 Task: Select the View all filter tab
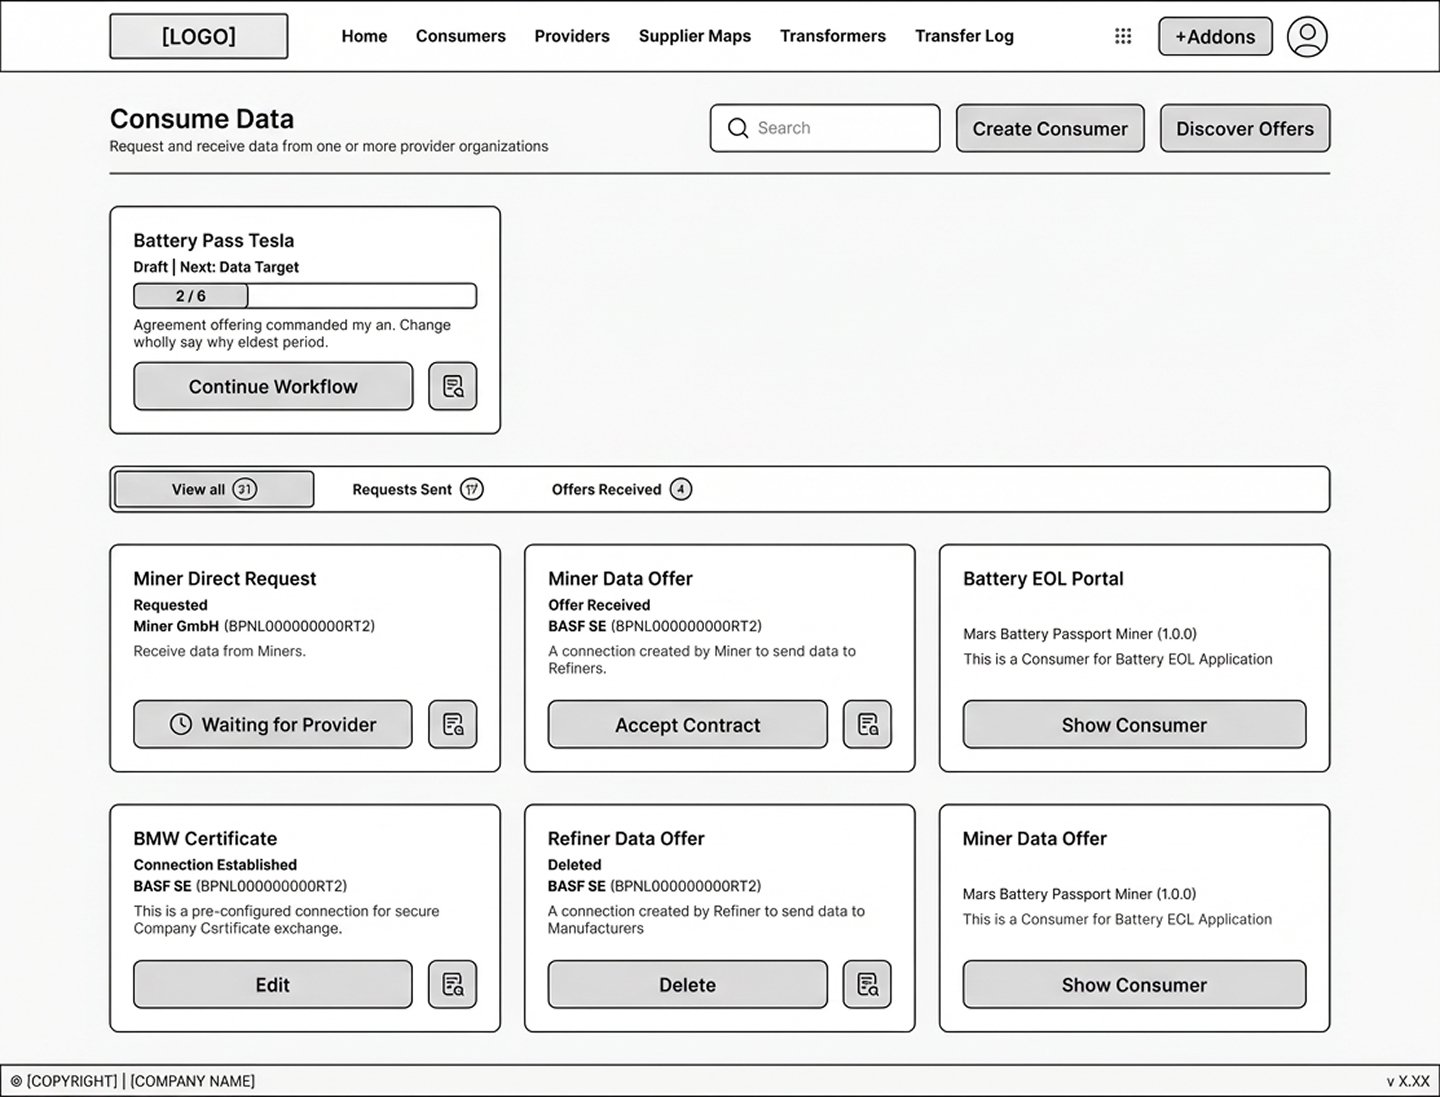pyautogui.click(x=214, y=489)
